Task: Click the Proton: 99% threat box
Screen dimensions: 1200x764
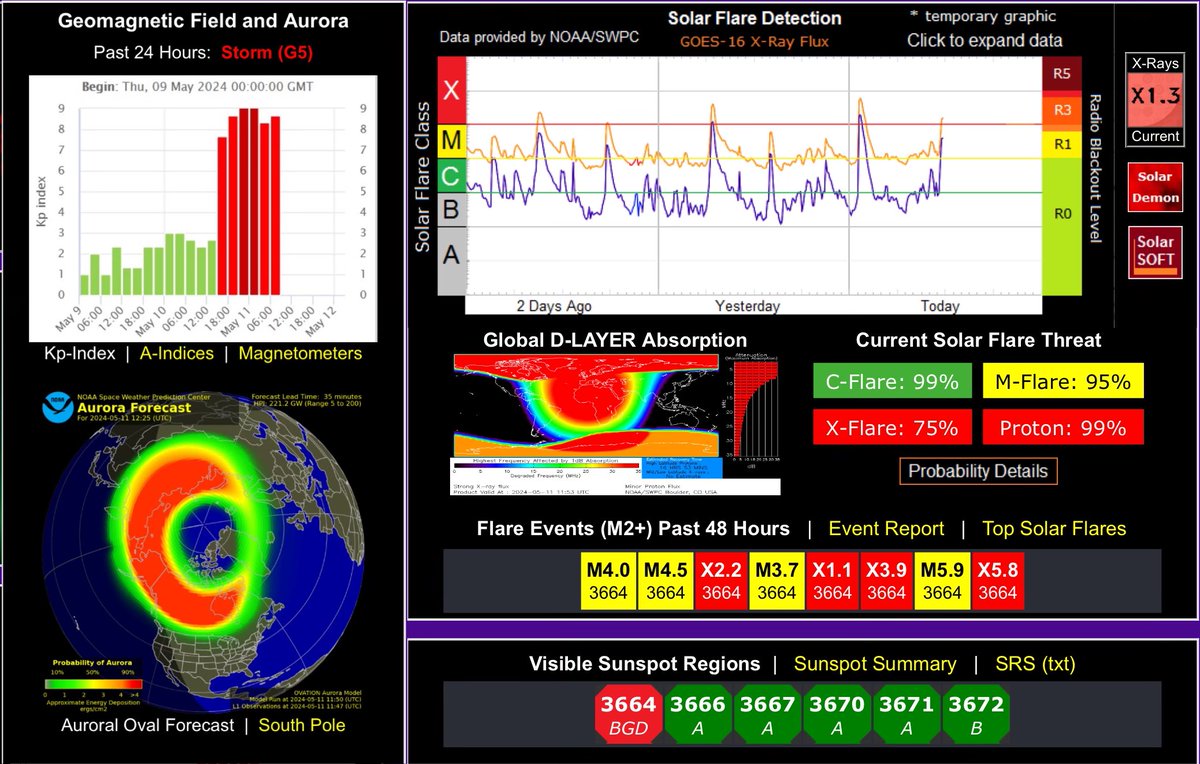Action: tap(1063, 427)
